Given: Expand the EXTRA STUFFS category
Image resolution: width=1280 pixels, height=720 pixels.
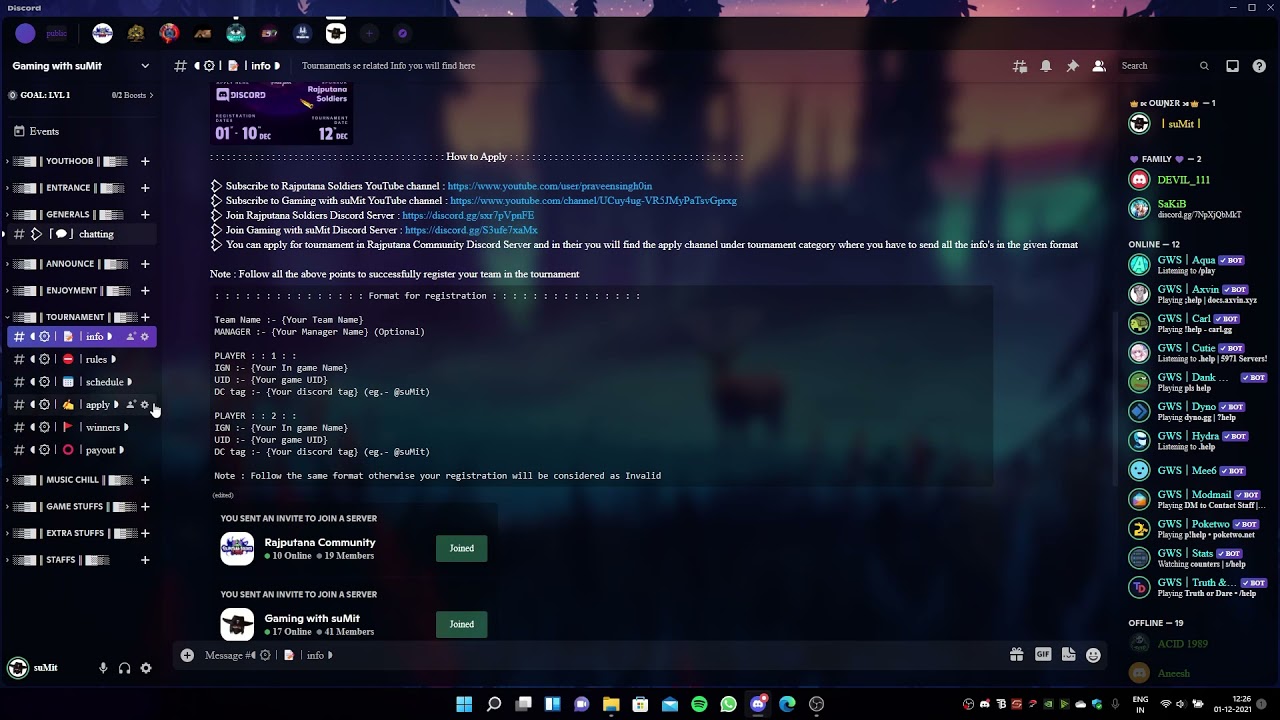Looking at the screenshot, I should (72, 533).
